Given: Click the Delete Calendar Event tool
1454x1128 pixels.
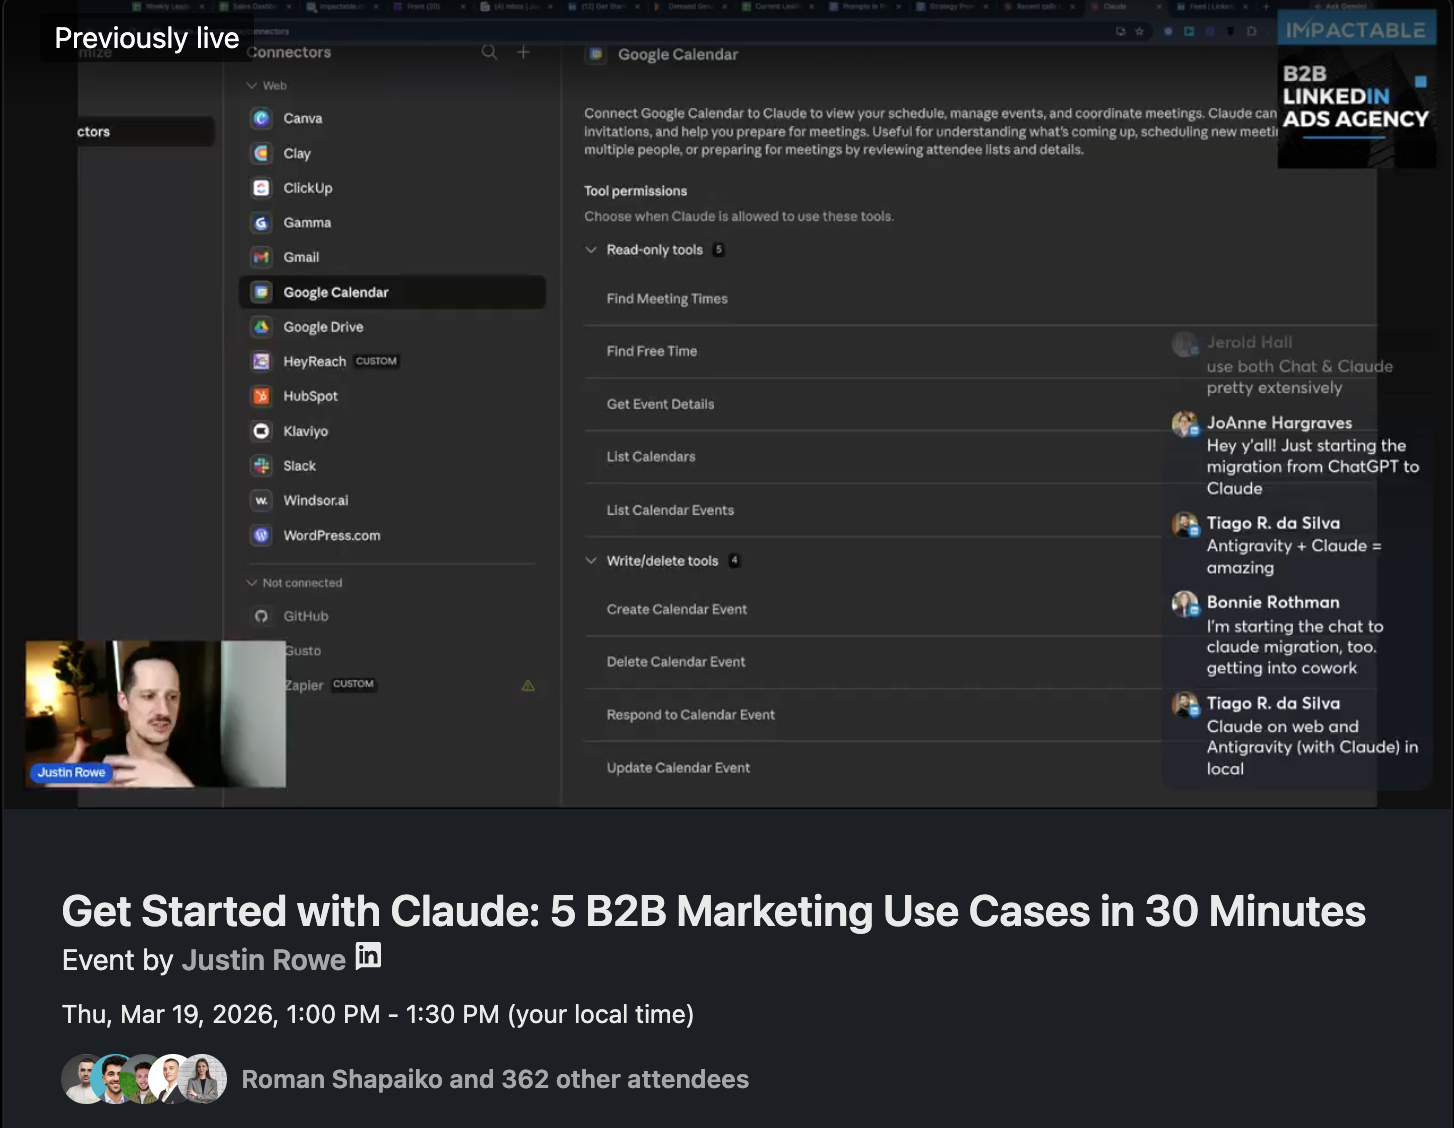Looking at the screenshot, I should pyautogui.click(x=676, y=662).
